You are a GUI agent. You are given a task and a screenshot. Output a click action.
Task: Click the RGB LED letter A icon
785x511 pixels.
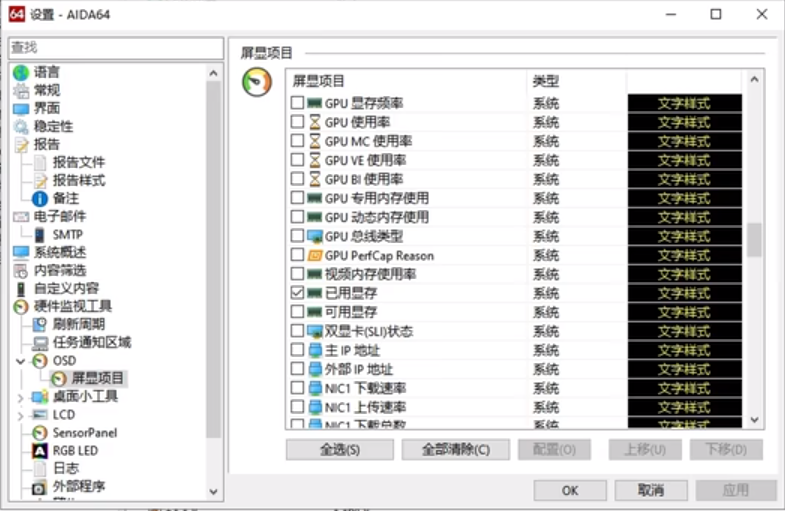pos(40,451)
